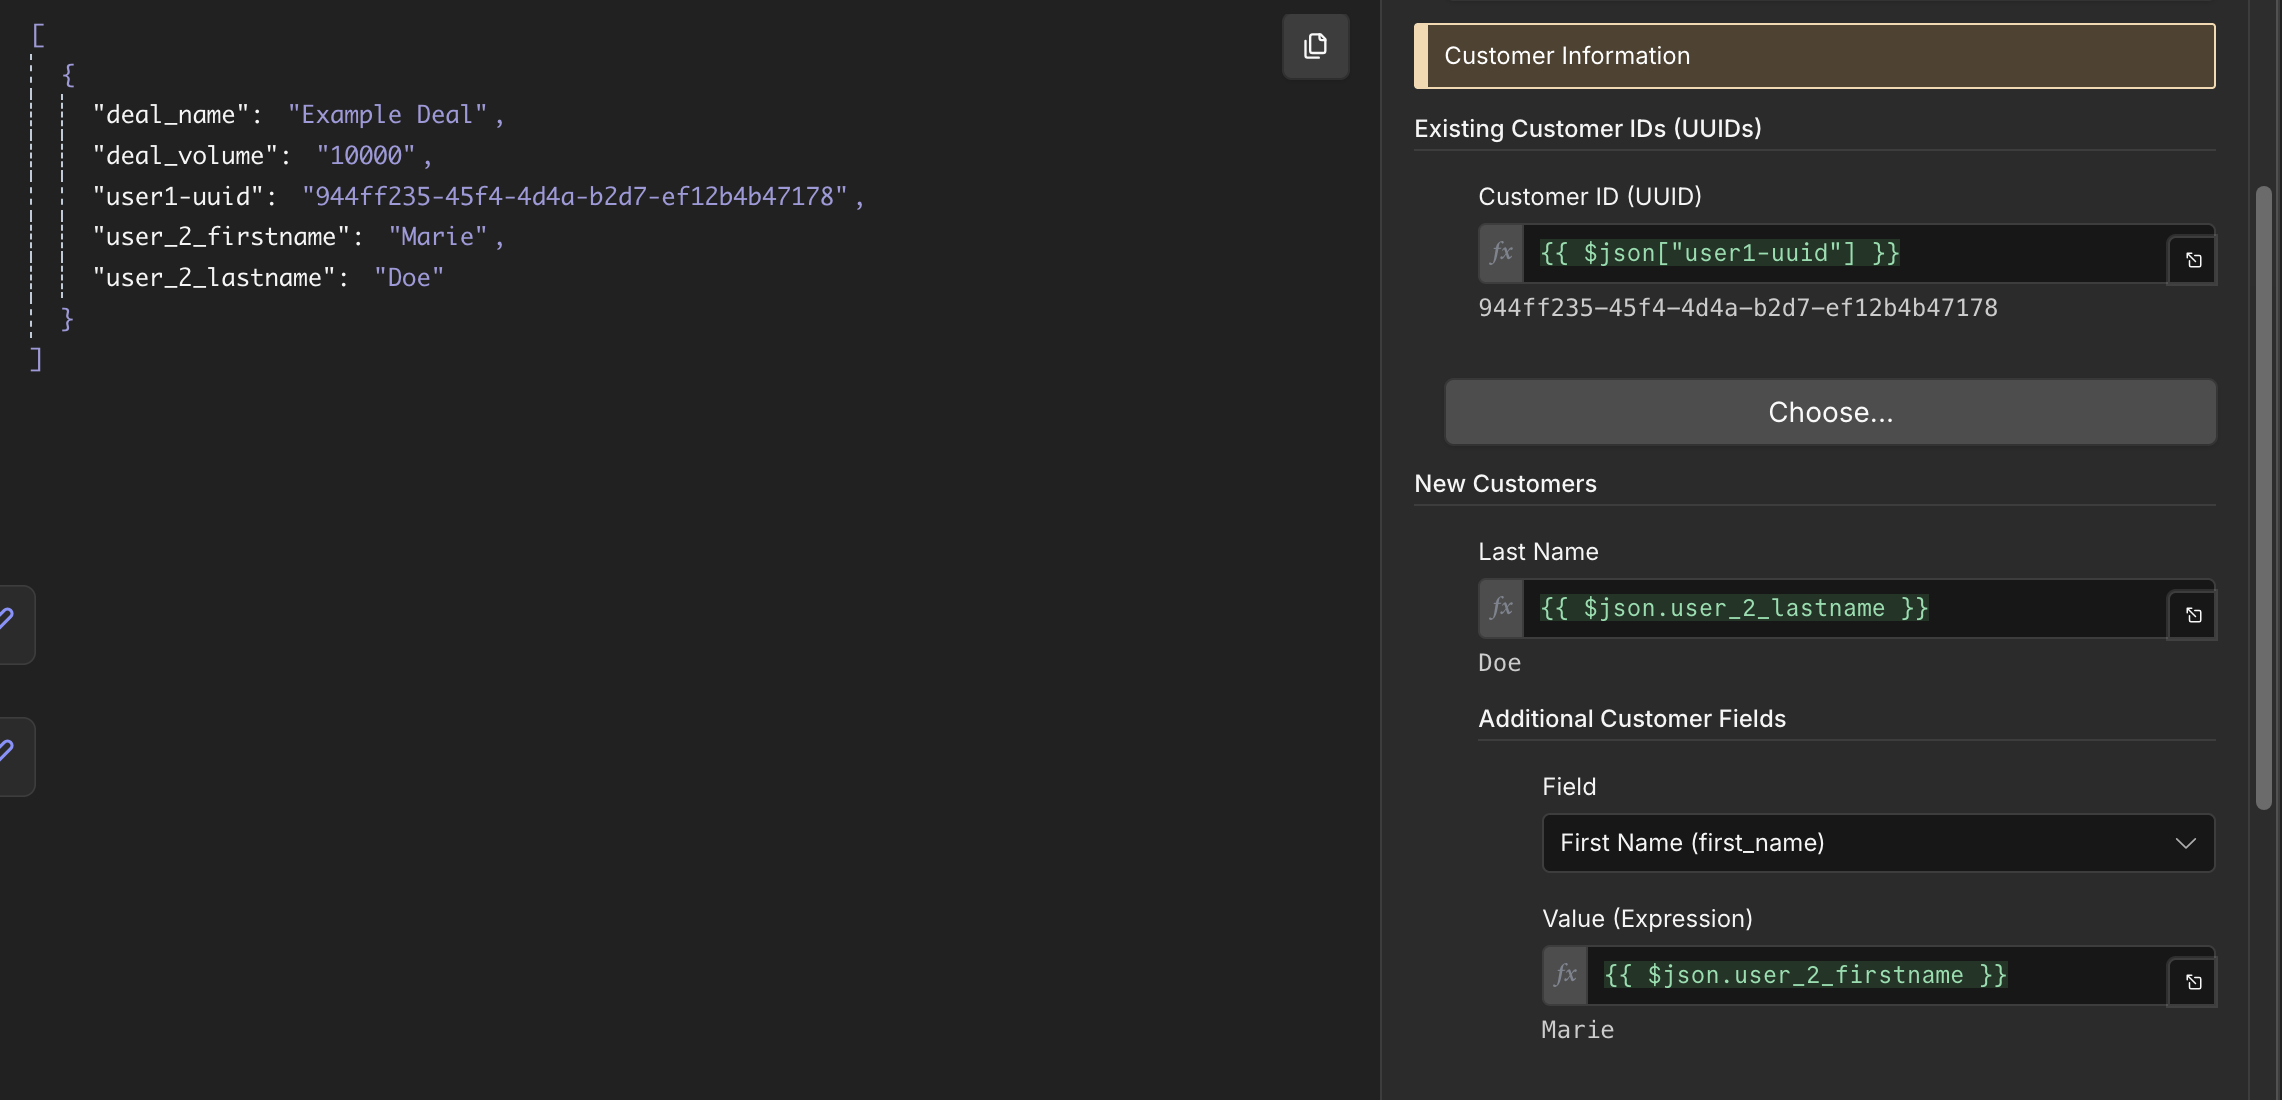This screenshot has width=2282, height=1100.
Task: Click the "Example Deal" value in JSON
Action: click(388, 115)
